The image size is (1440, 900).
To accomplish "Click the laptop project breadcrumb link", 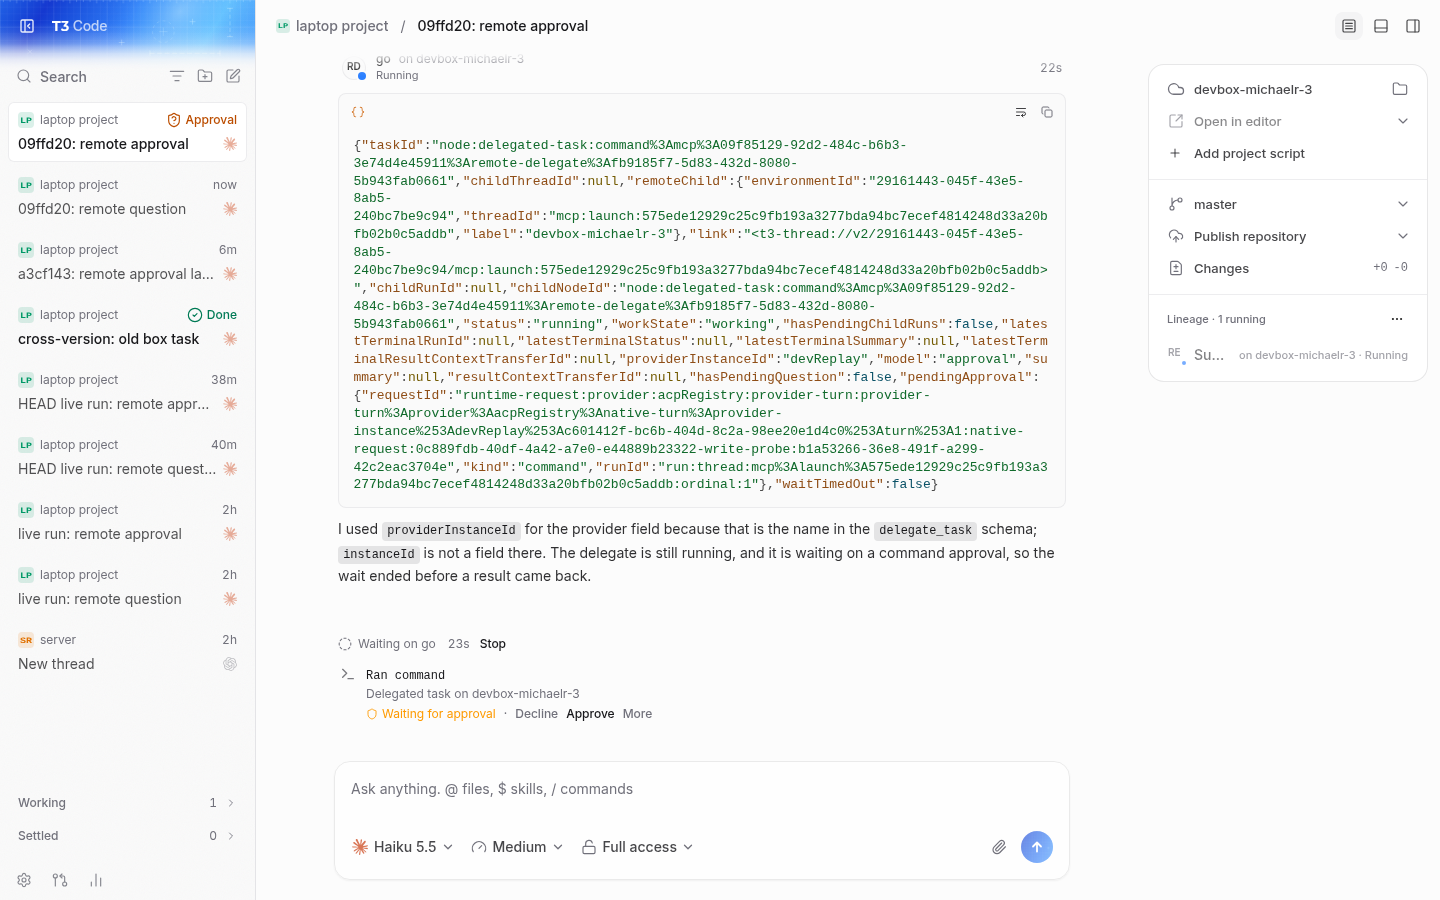I will tap(342, 26).
